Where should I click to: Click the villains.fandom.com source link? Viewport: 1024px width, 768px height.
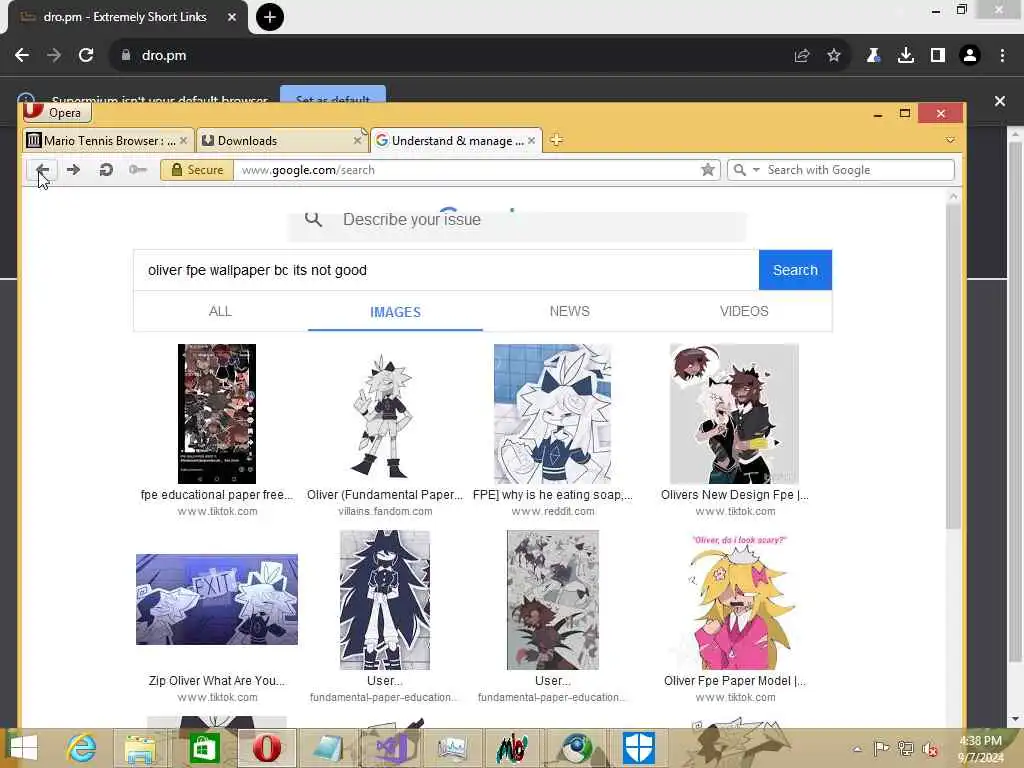click(385, 511)
